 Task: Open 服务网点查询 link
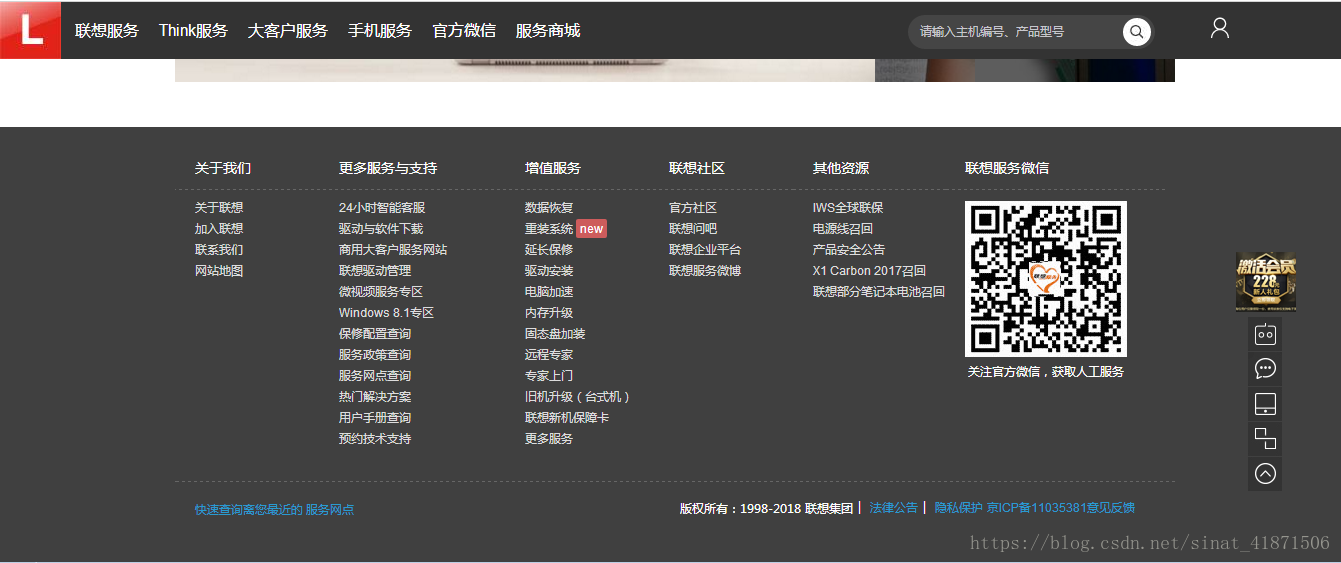click(x=375, y=376)
